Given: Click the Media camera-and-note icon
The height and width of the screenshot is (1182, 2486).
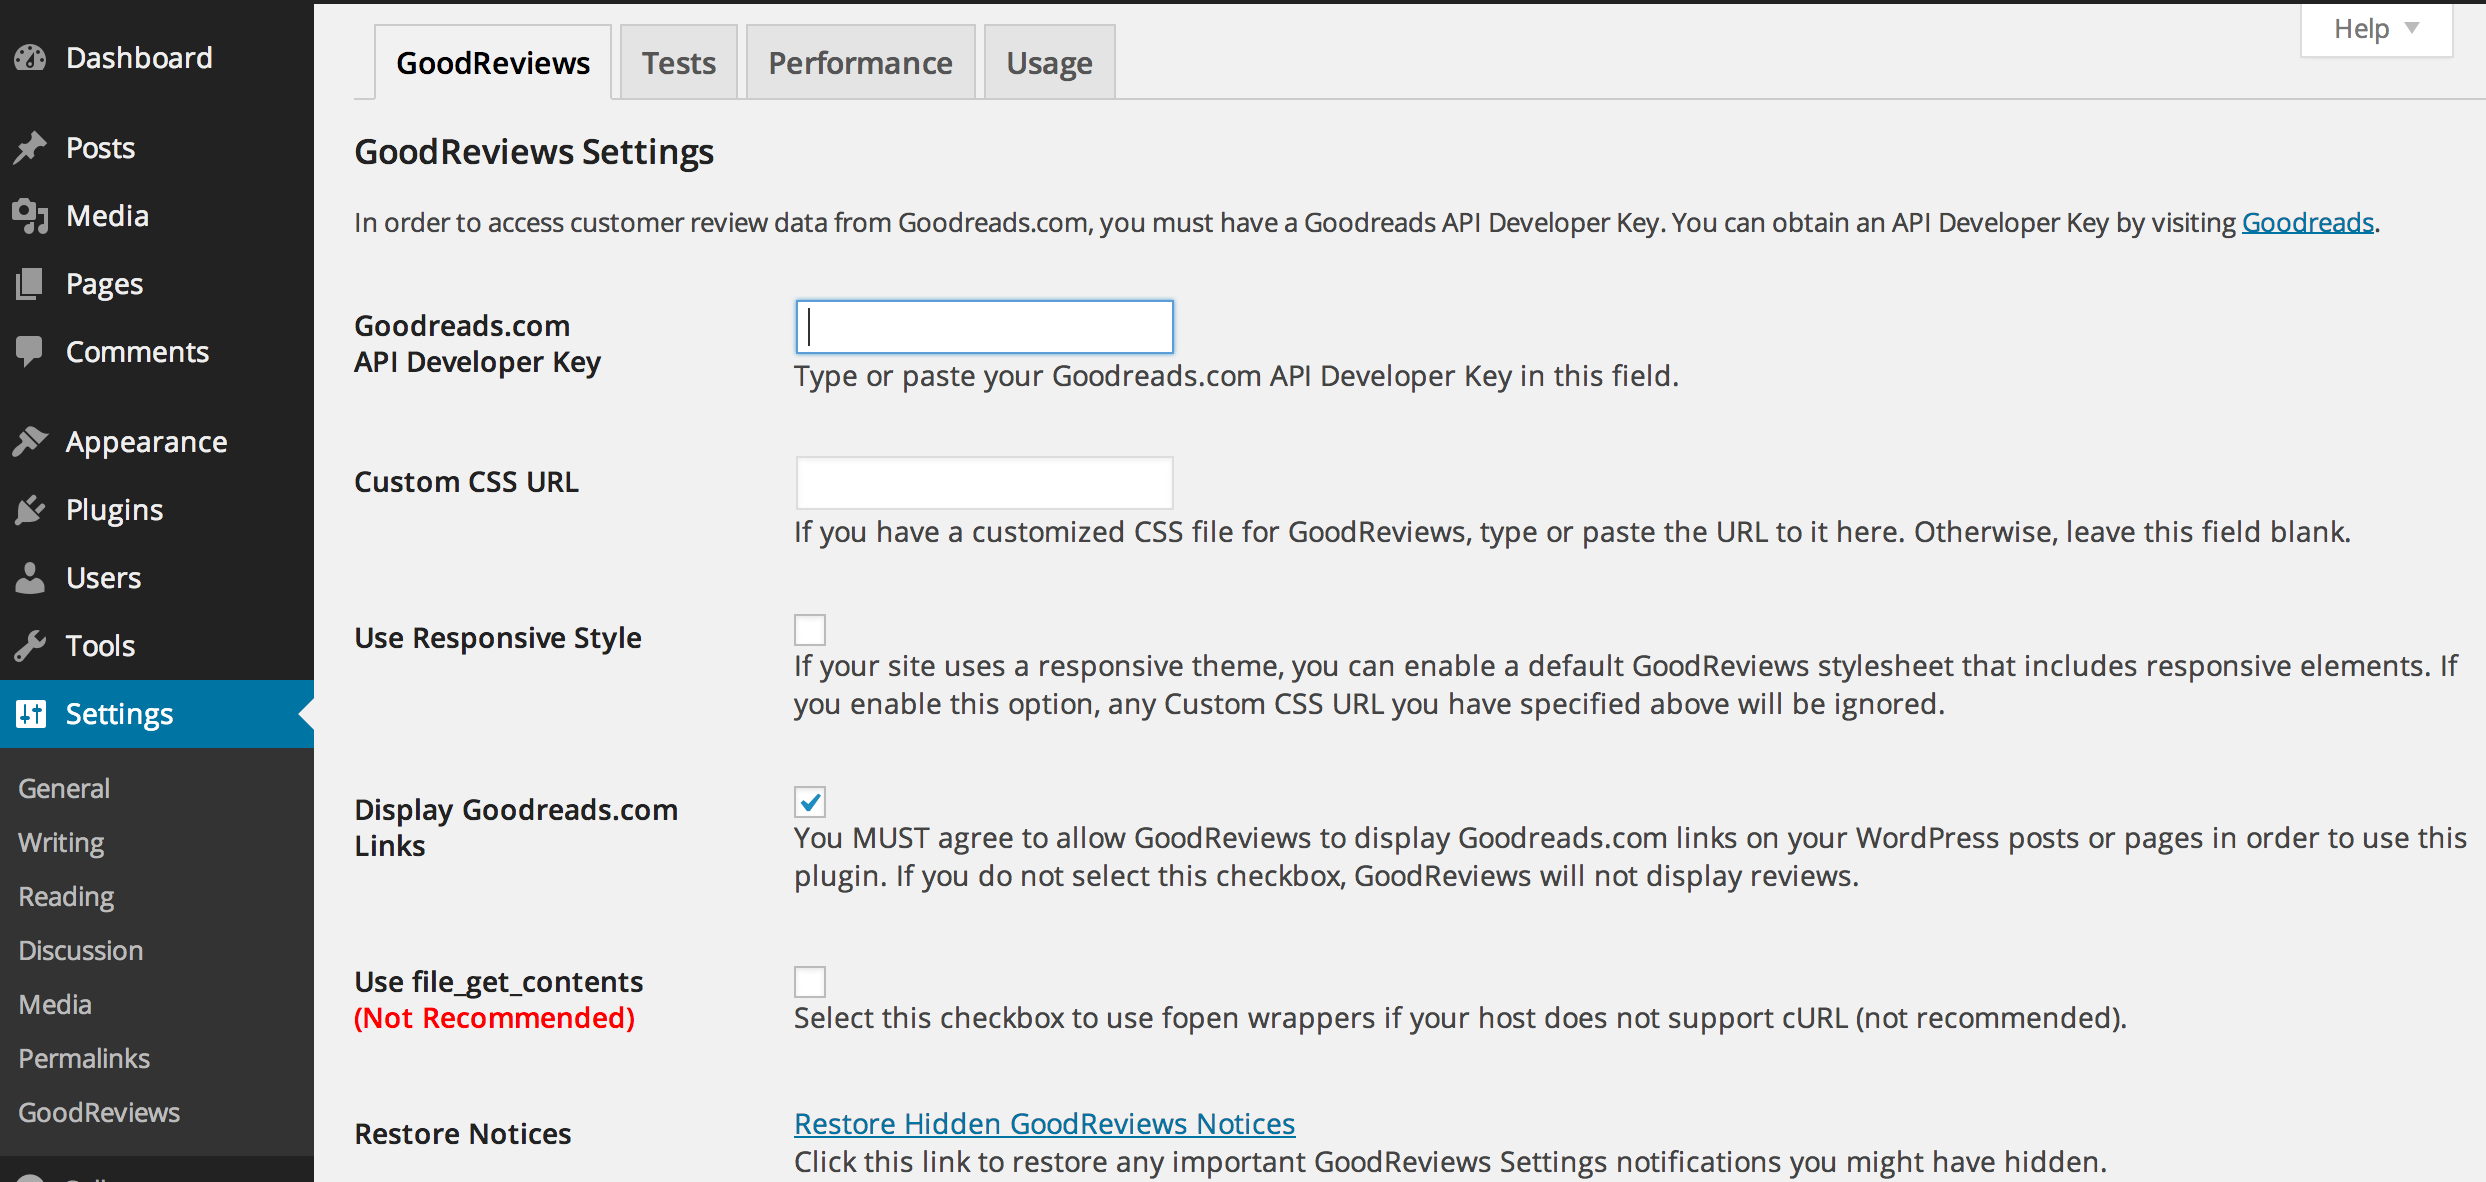Looking at the screenshot, I should [x=30, y=216].
